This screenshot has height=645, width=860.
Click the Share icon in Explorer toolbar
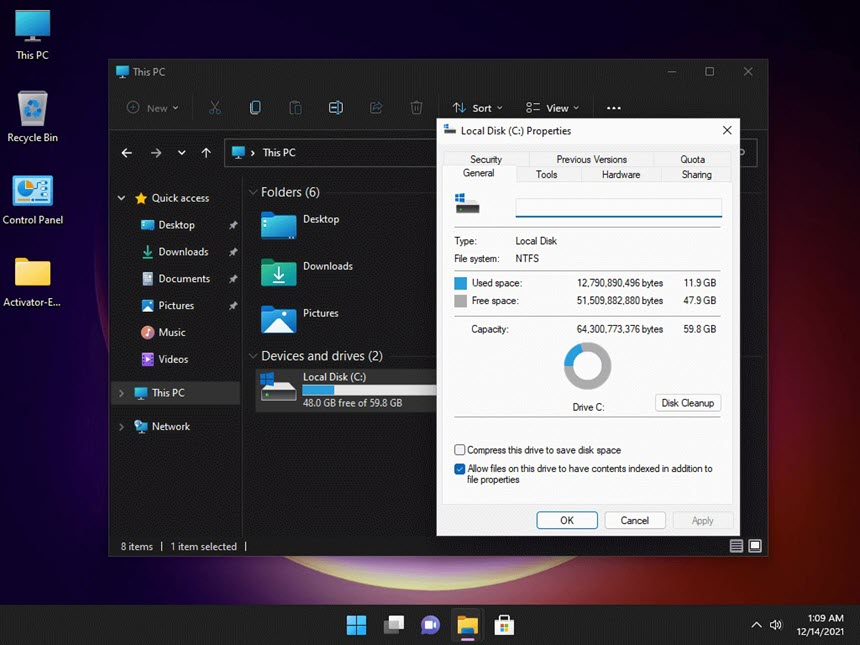click(376, 108)
